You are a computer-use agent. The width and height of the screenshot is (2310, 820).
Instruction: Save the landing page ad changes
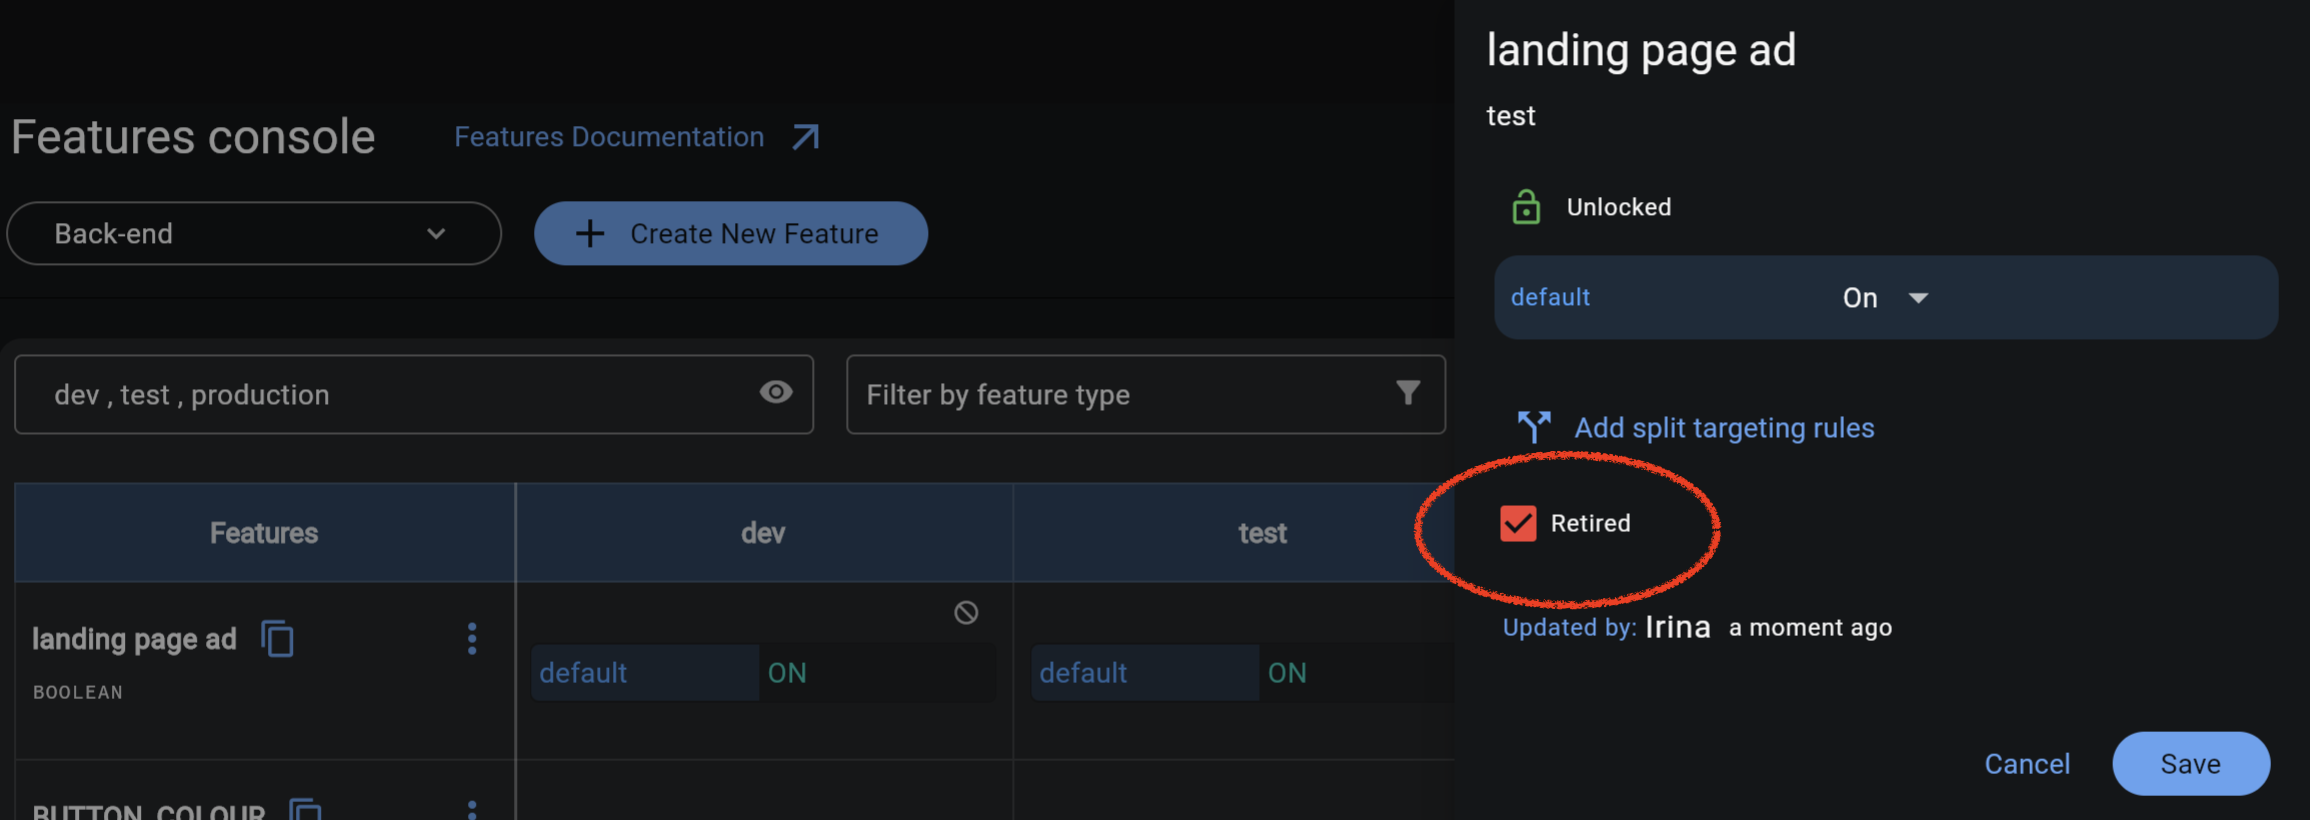[x=2190, y=763]
